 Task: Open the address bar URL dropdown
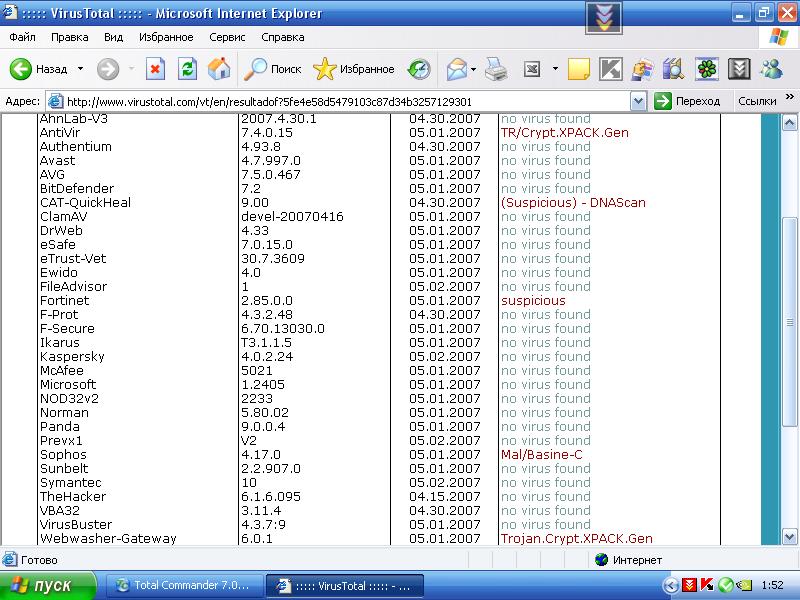point(638,101)
